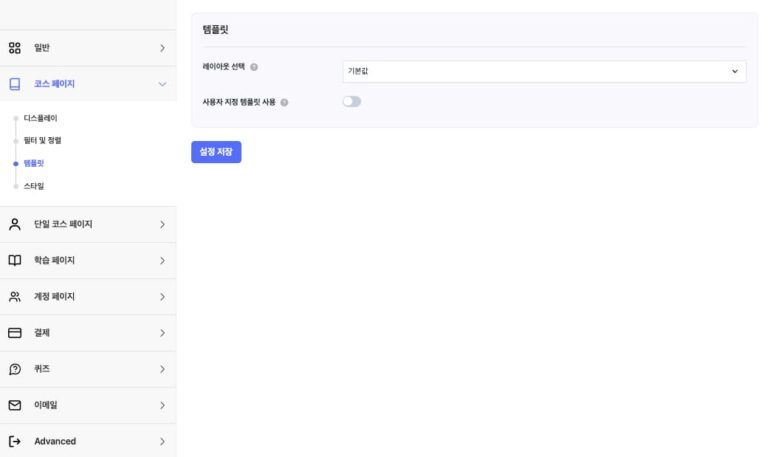Click the Advanced exit-arrow icon
This screenshot has height=457, width=768.
point(15,441)
